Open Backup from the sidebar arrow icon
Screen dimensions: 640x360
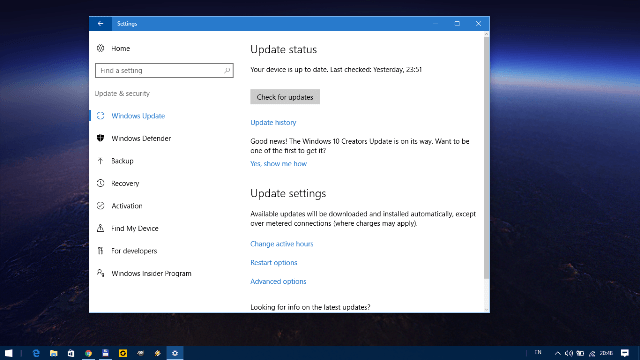(x=100, y=161)
